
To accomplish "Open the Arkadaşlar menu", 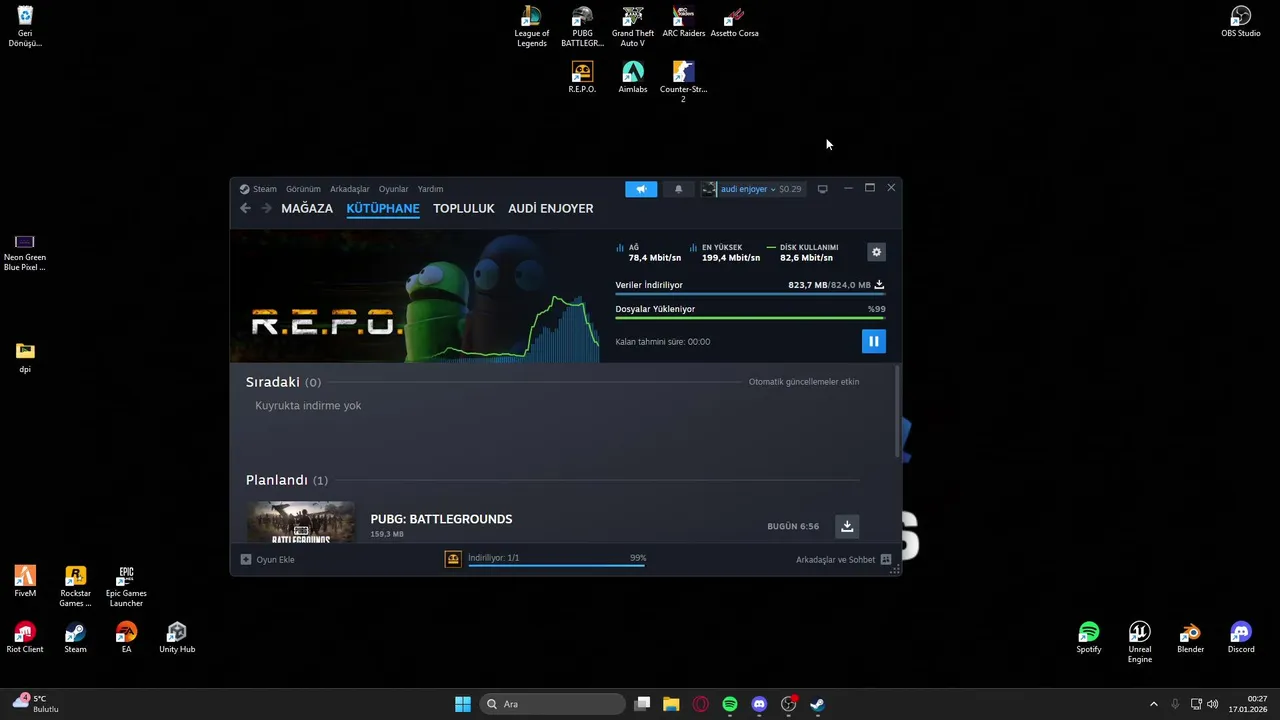I will click(x=350, y=189).
